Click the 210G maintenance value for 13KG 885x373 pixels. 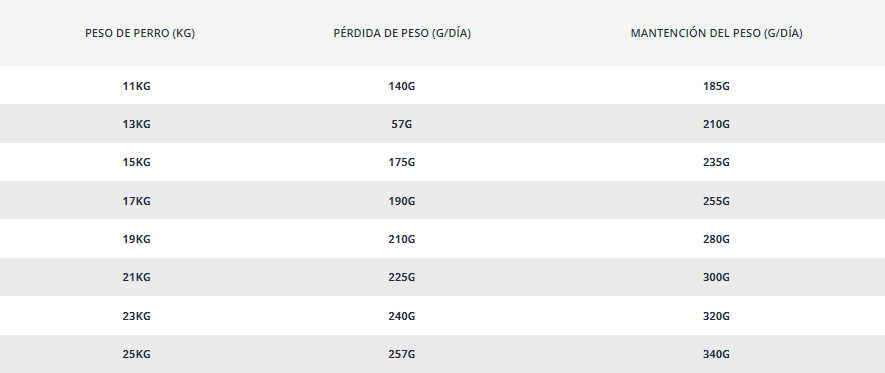[x=716, y=124]
